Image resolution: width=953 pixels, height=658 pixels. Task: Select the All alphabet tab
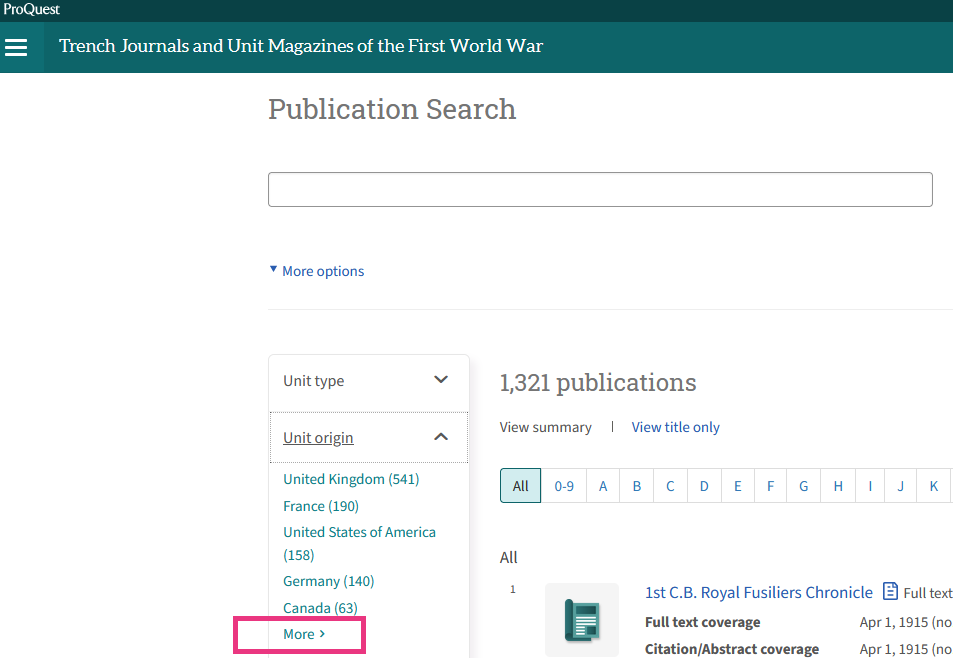click(520, 486)
